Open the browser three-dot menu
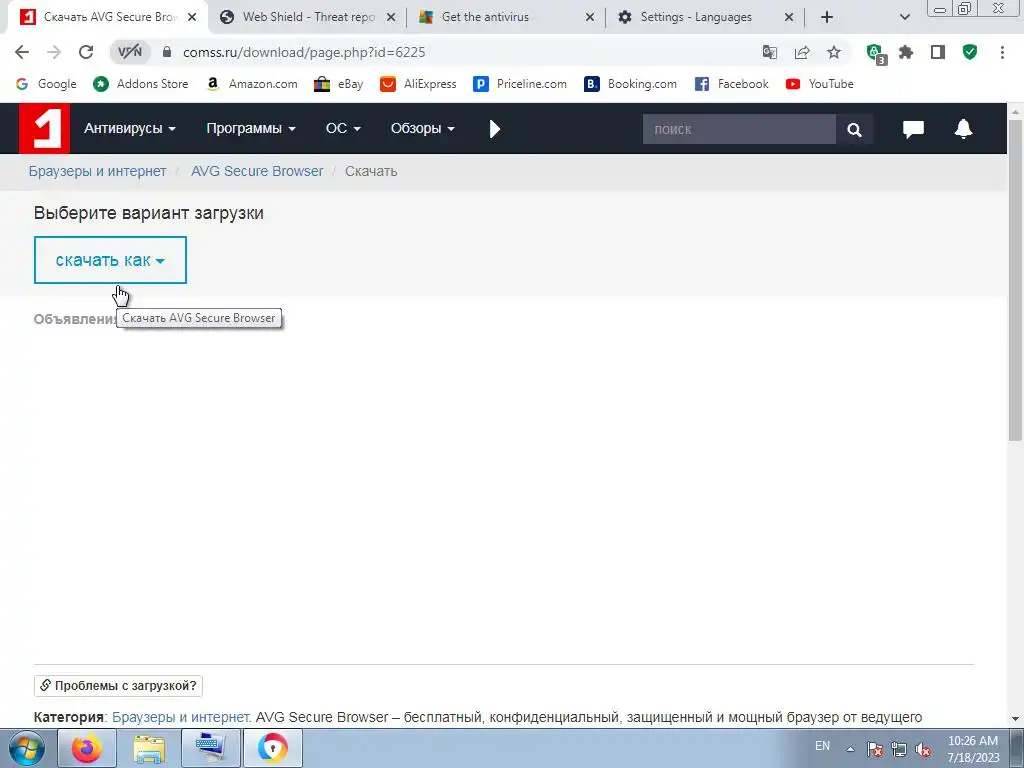The height and width of the screenshot is (768, 1024). pyautogui.click(x=1002, y=52)
